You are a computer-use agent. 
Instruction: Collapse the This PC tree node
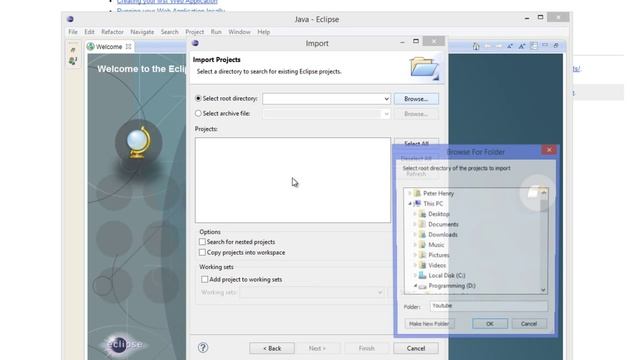(x=410, y=204)
